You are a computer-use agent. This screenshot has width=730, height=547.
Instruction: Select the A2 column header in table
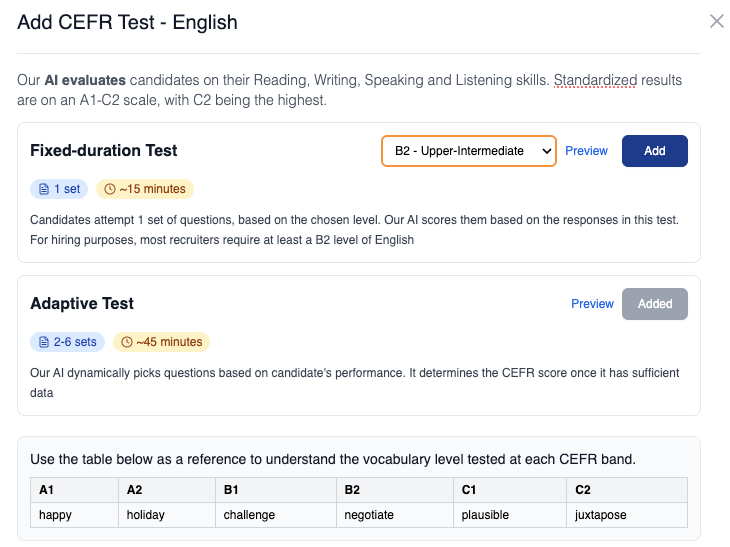(135, 490)
